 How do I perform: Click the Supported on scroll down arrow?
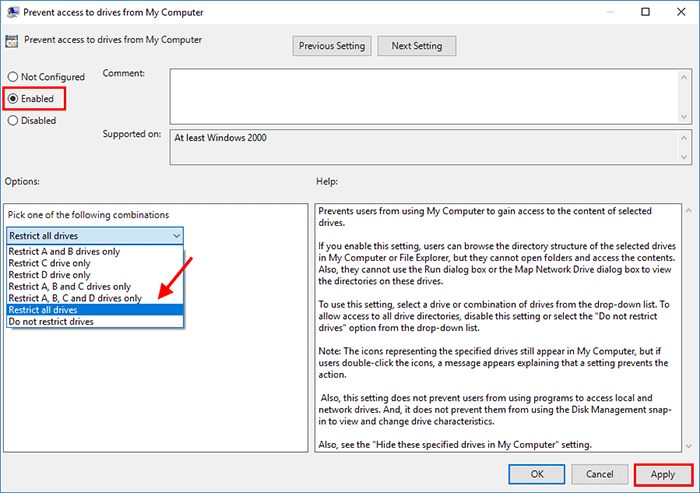click(x=684, y=157)
